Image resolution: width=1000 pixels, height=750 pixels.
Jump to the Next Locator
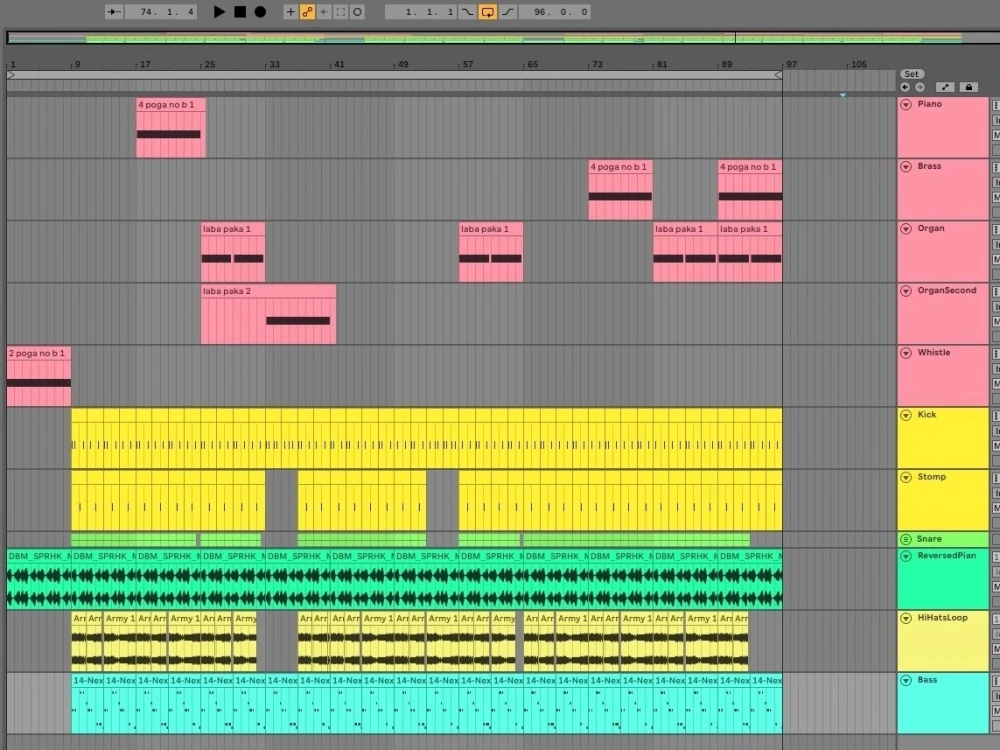point(920,87)
